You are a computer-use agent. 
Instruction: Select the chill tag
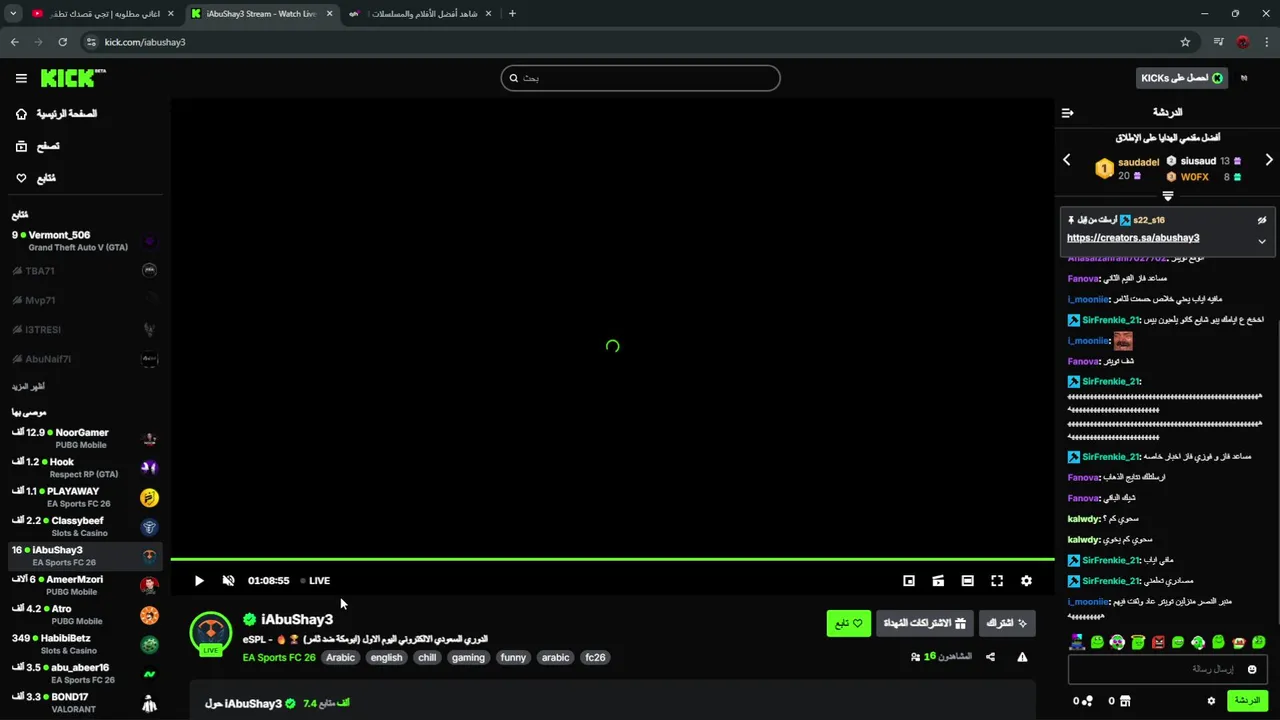pos(427,657)
